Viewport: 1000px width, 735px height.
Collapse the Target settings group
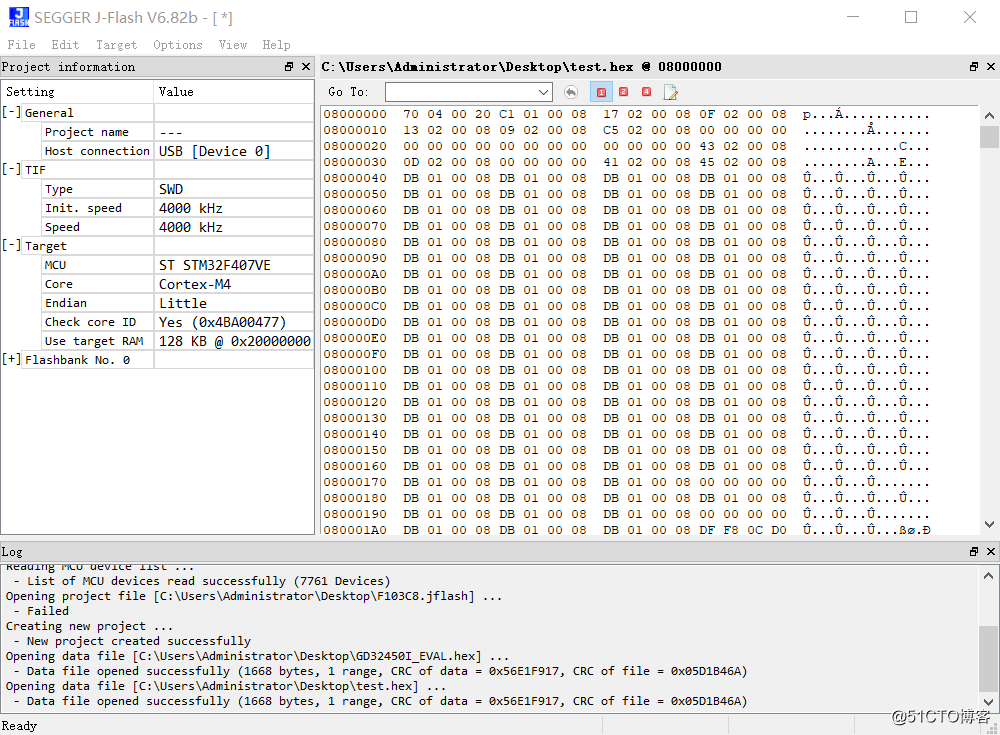point(12,246)
